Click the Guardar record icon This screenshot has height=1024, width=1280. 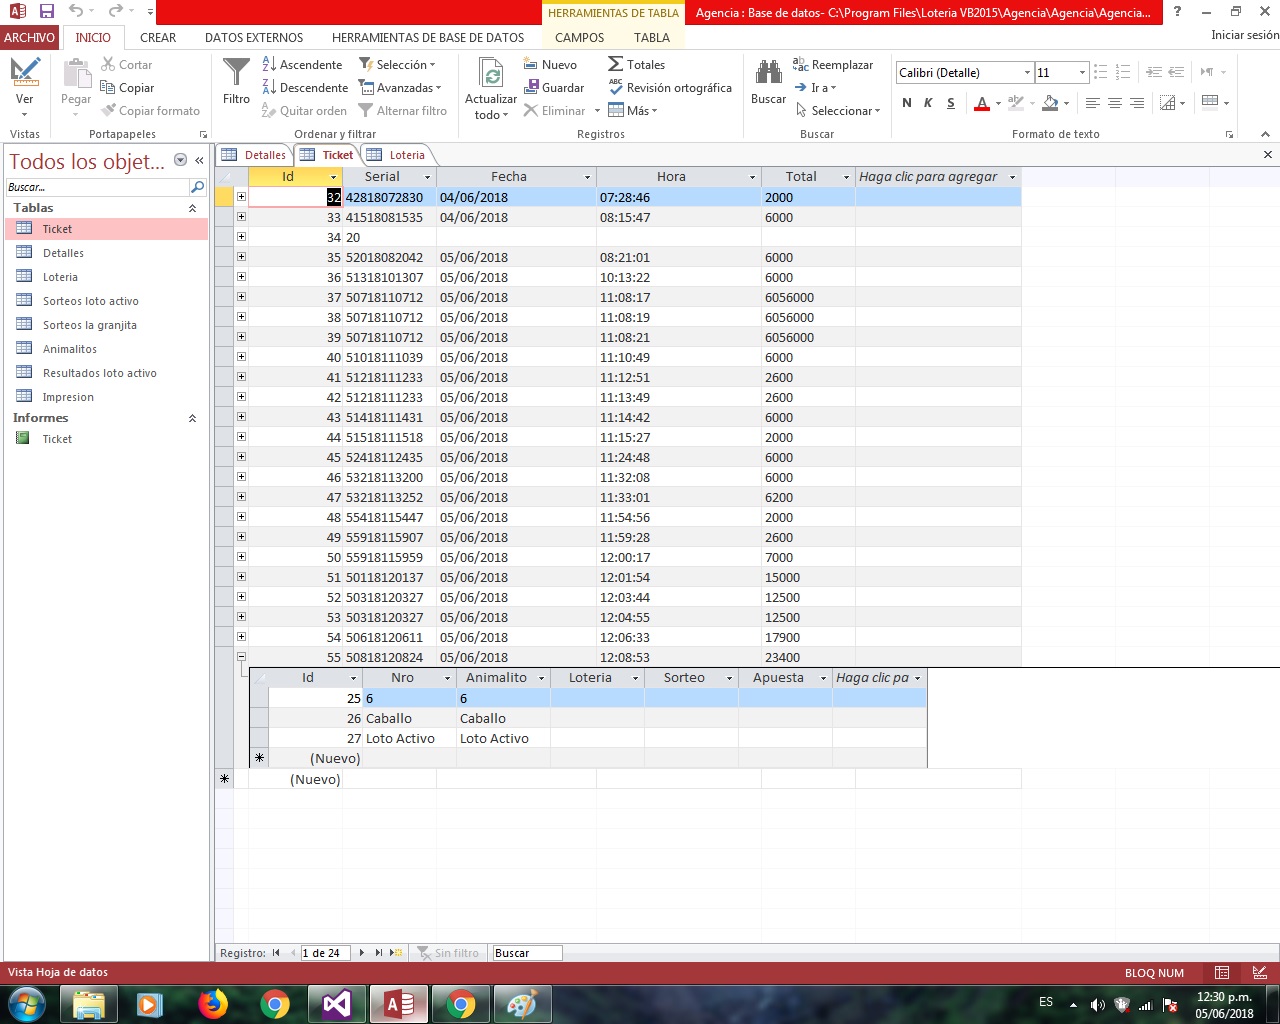coord(554,88)
